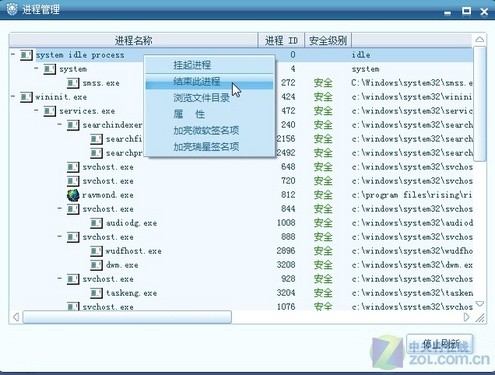Viewport: 495px width, 375px height.
Task: Select 加亮瑞星签名项 in the context menu
Action: (209, 147)
